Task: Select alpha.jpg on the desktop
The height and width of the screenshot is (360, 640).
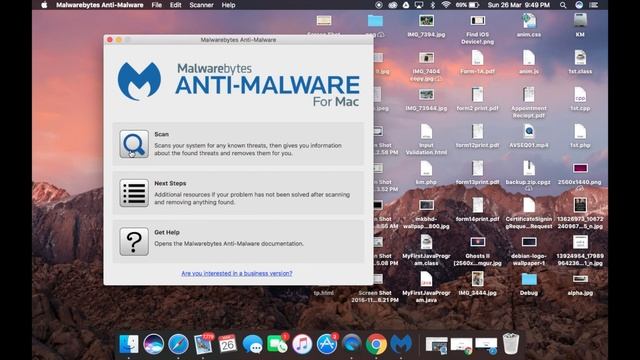Action: (x=580, y=279)
